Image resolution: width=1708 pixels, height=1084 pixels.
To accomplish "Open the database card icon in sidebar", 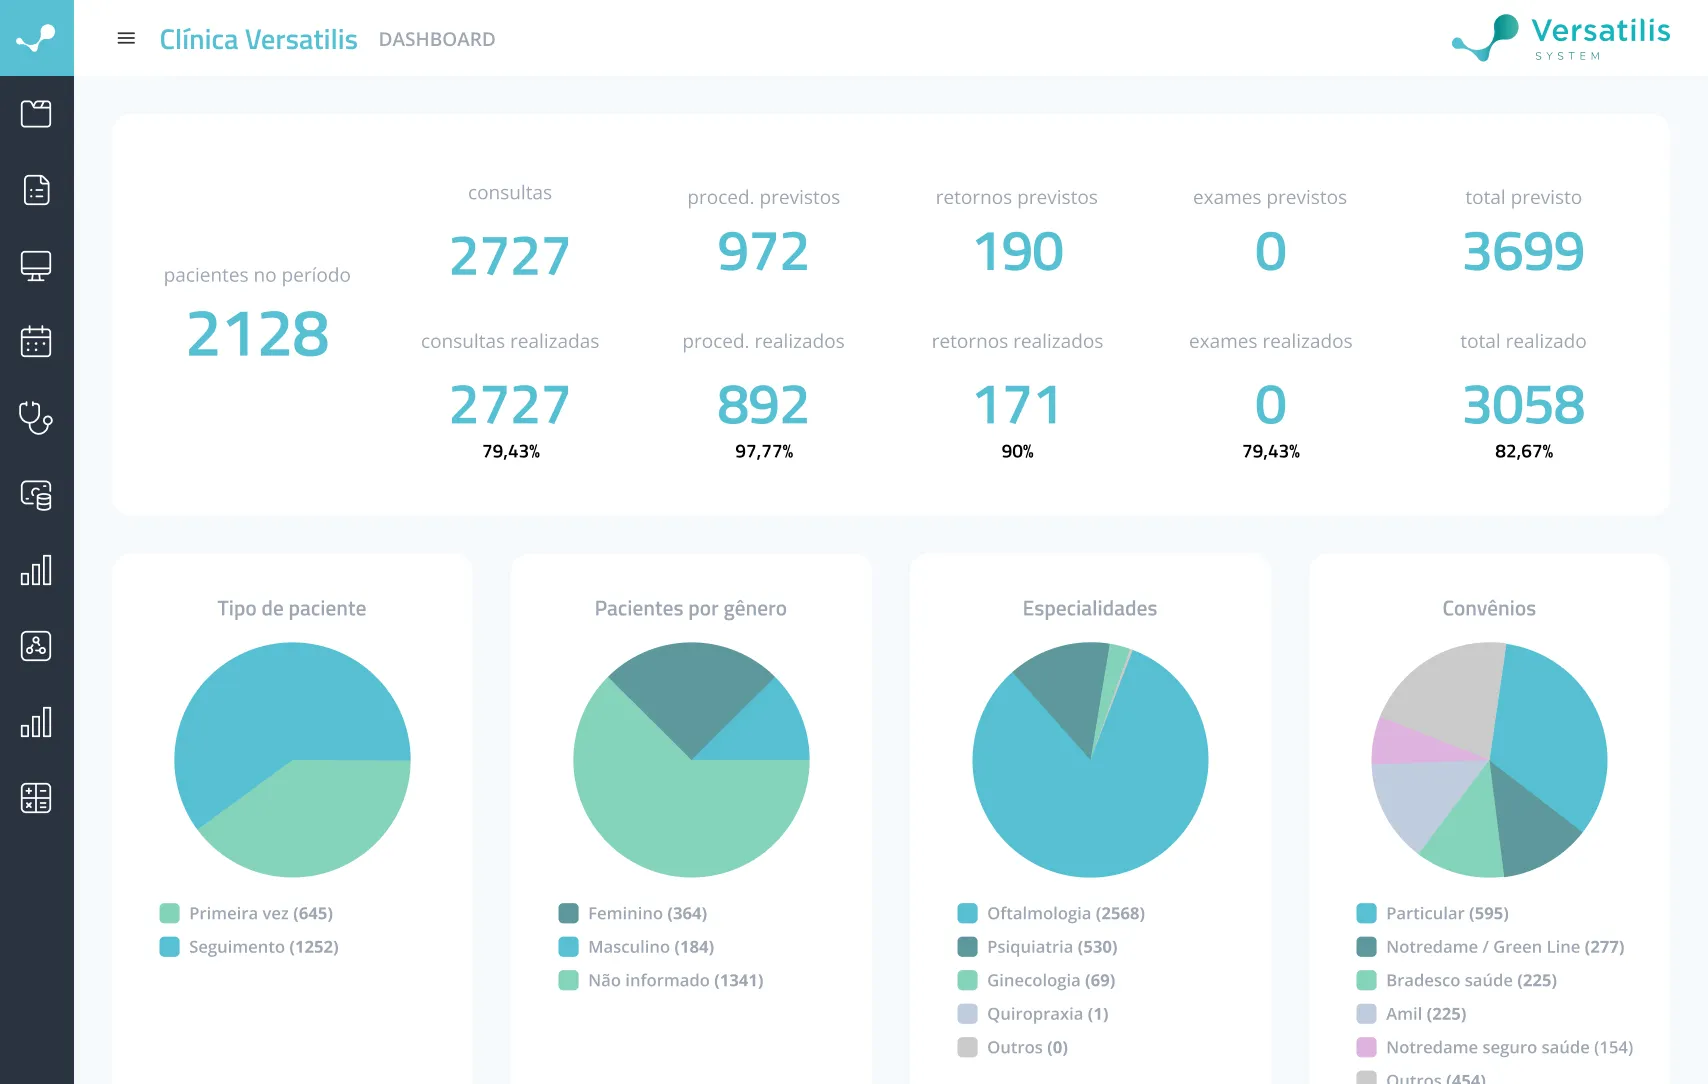I will coord(36,494).
